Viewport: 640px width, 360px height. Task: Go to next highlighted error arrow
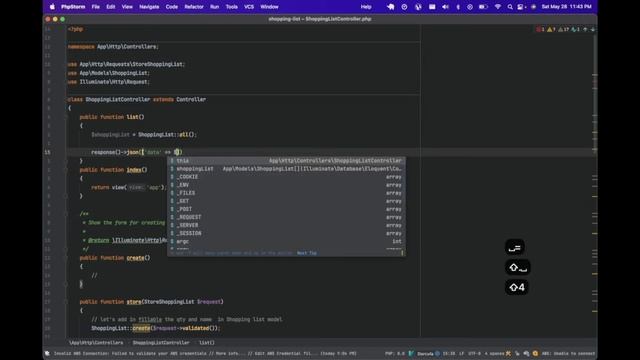click(x=593, y=29)
